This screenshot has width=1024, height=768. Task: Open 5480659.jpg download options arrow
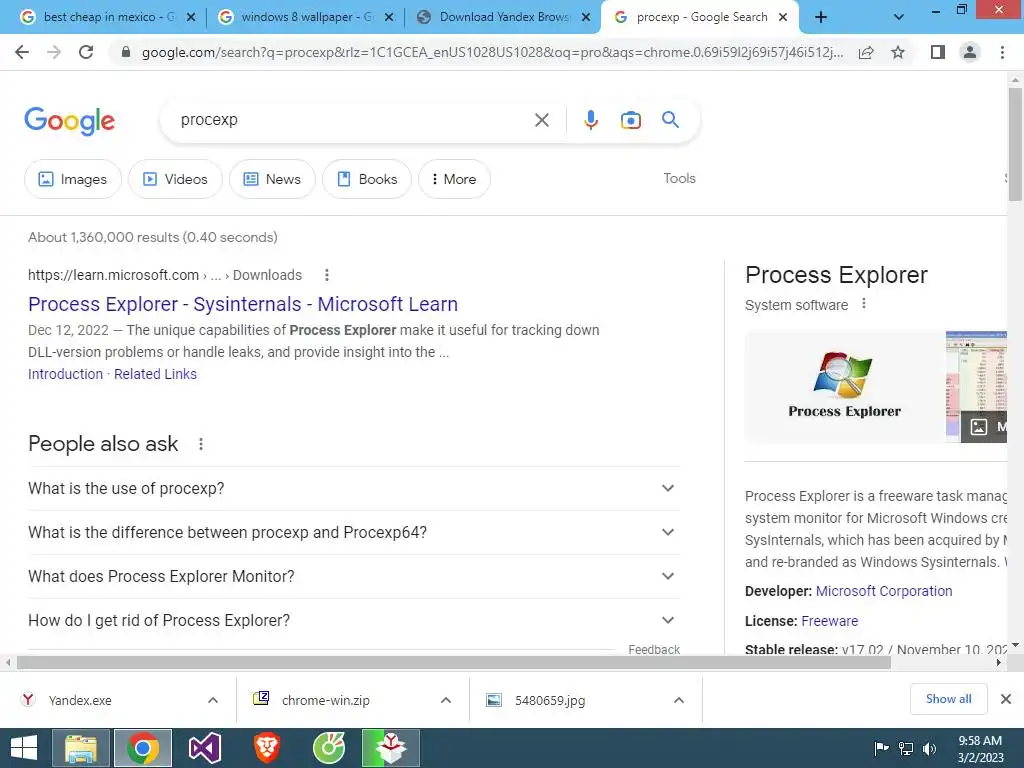pyautogui.click(x=679, y=700)
